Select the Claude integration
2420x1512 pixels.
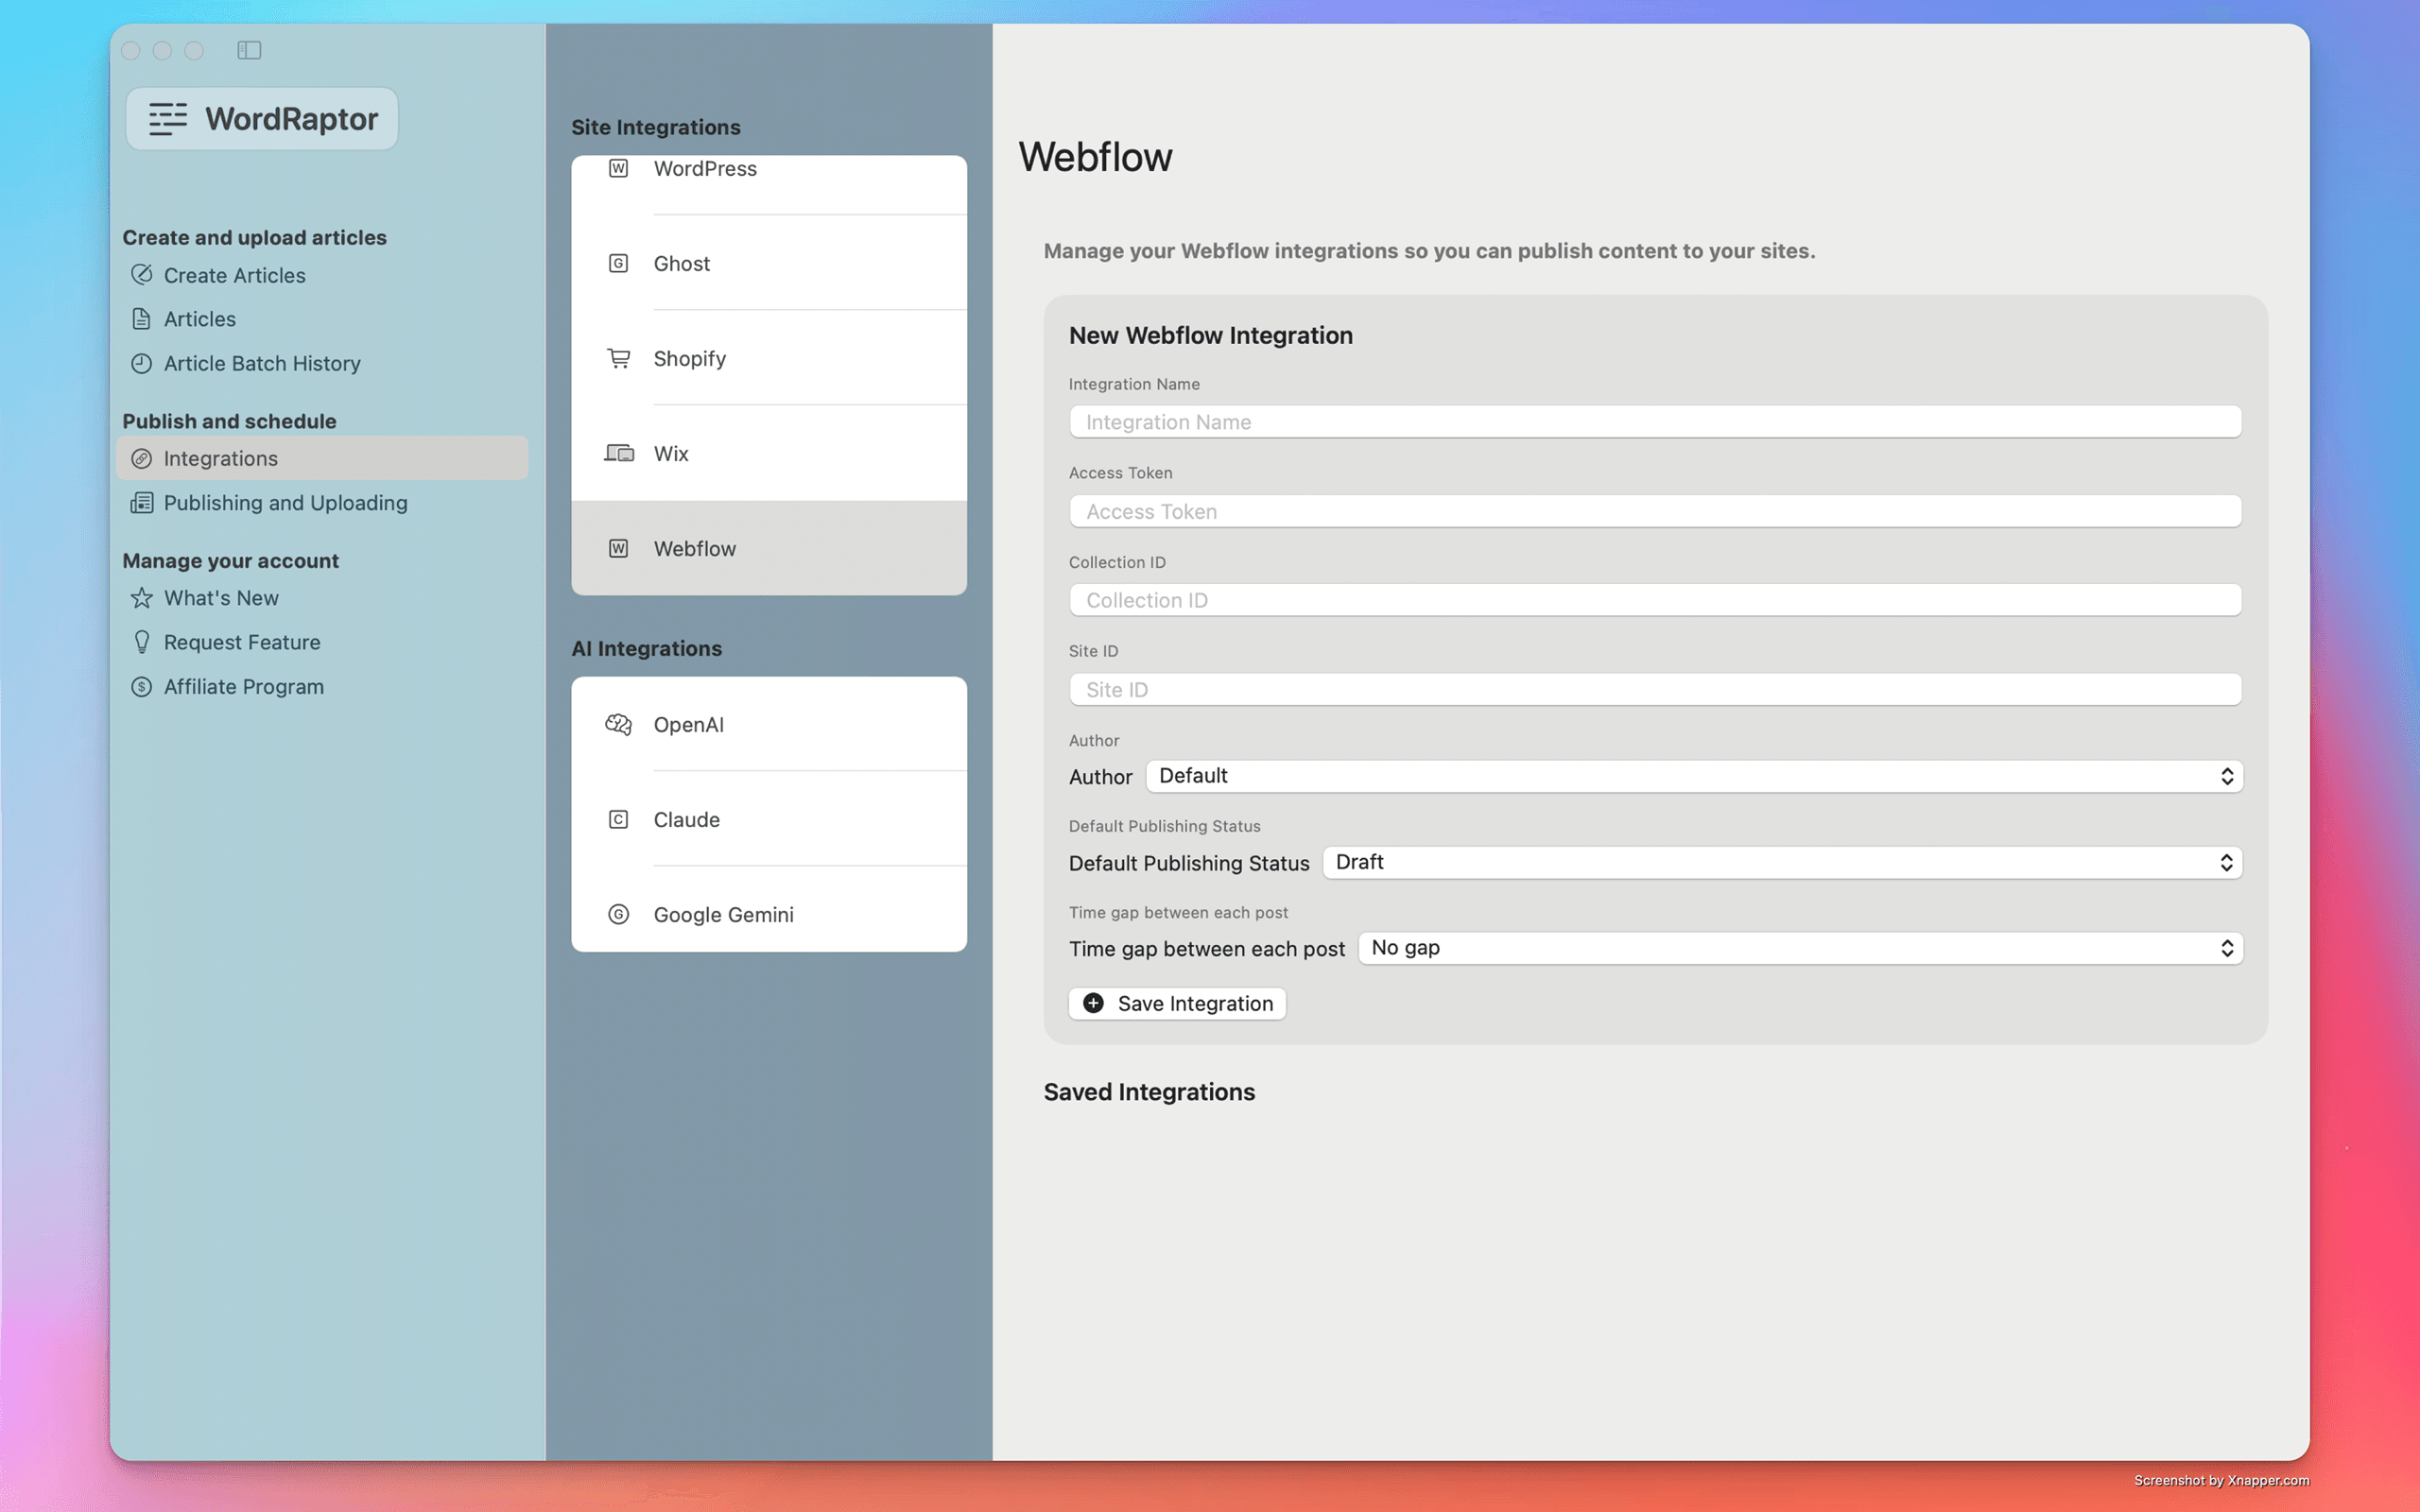769,819
